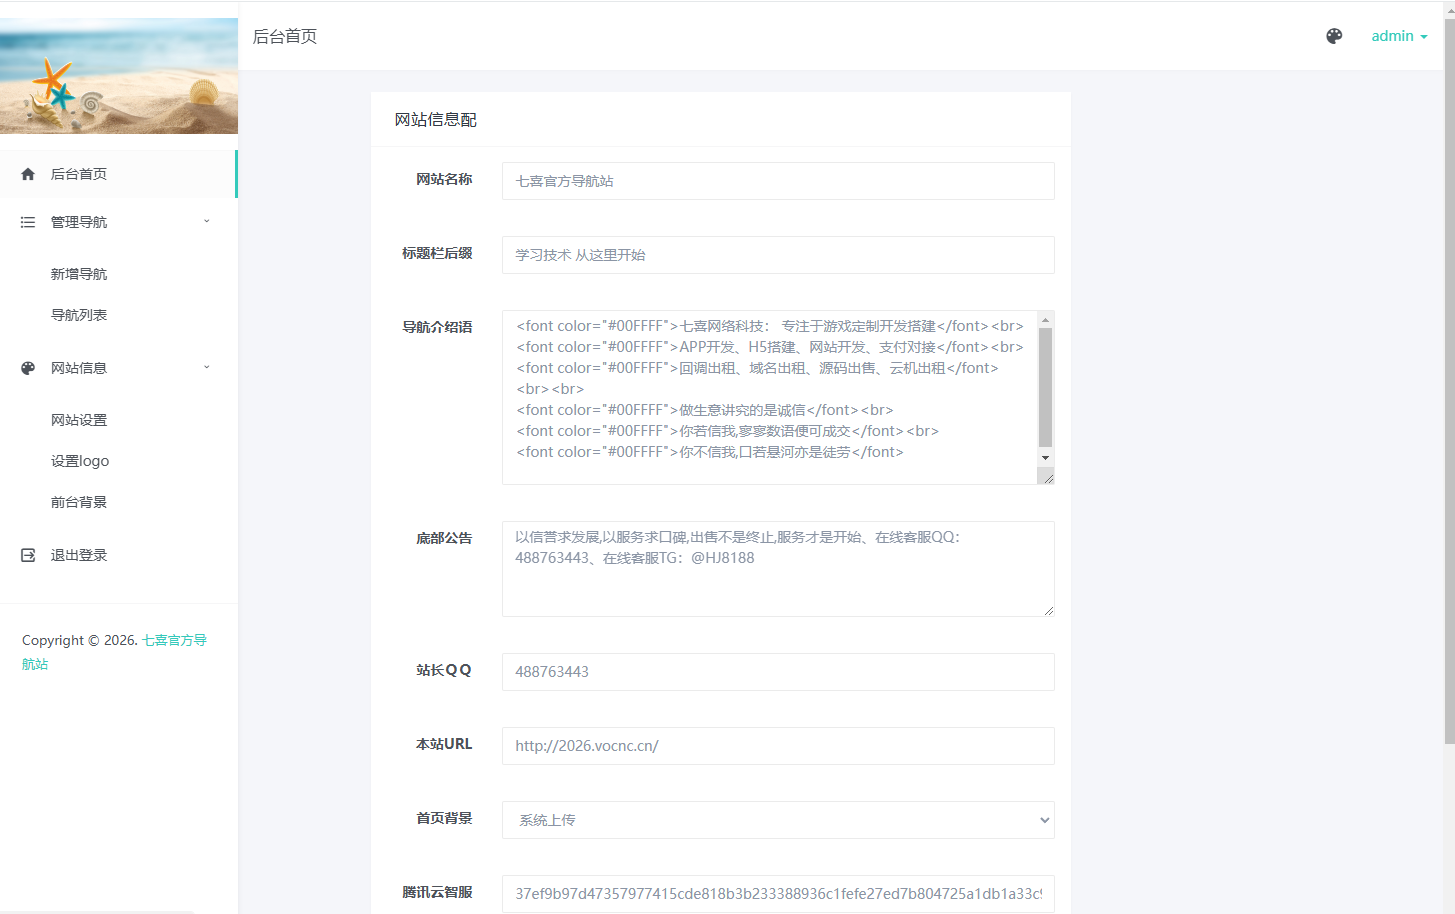Go to 网站设置 page
Image resolution: width=1455 pixels, height=914 pixels.
pyautogui.click(x=79, y=419)
